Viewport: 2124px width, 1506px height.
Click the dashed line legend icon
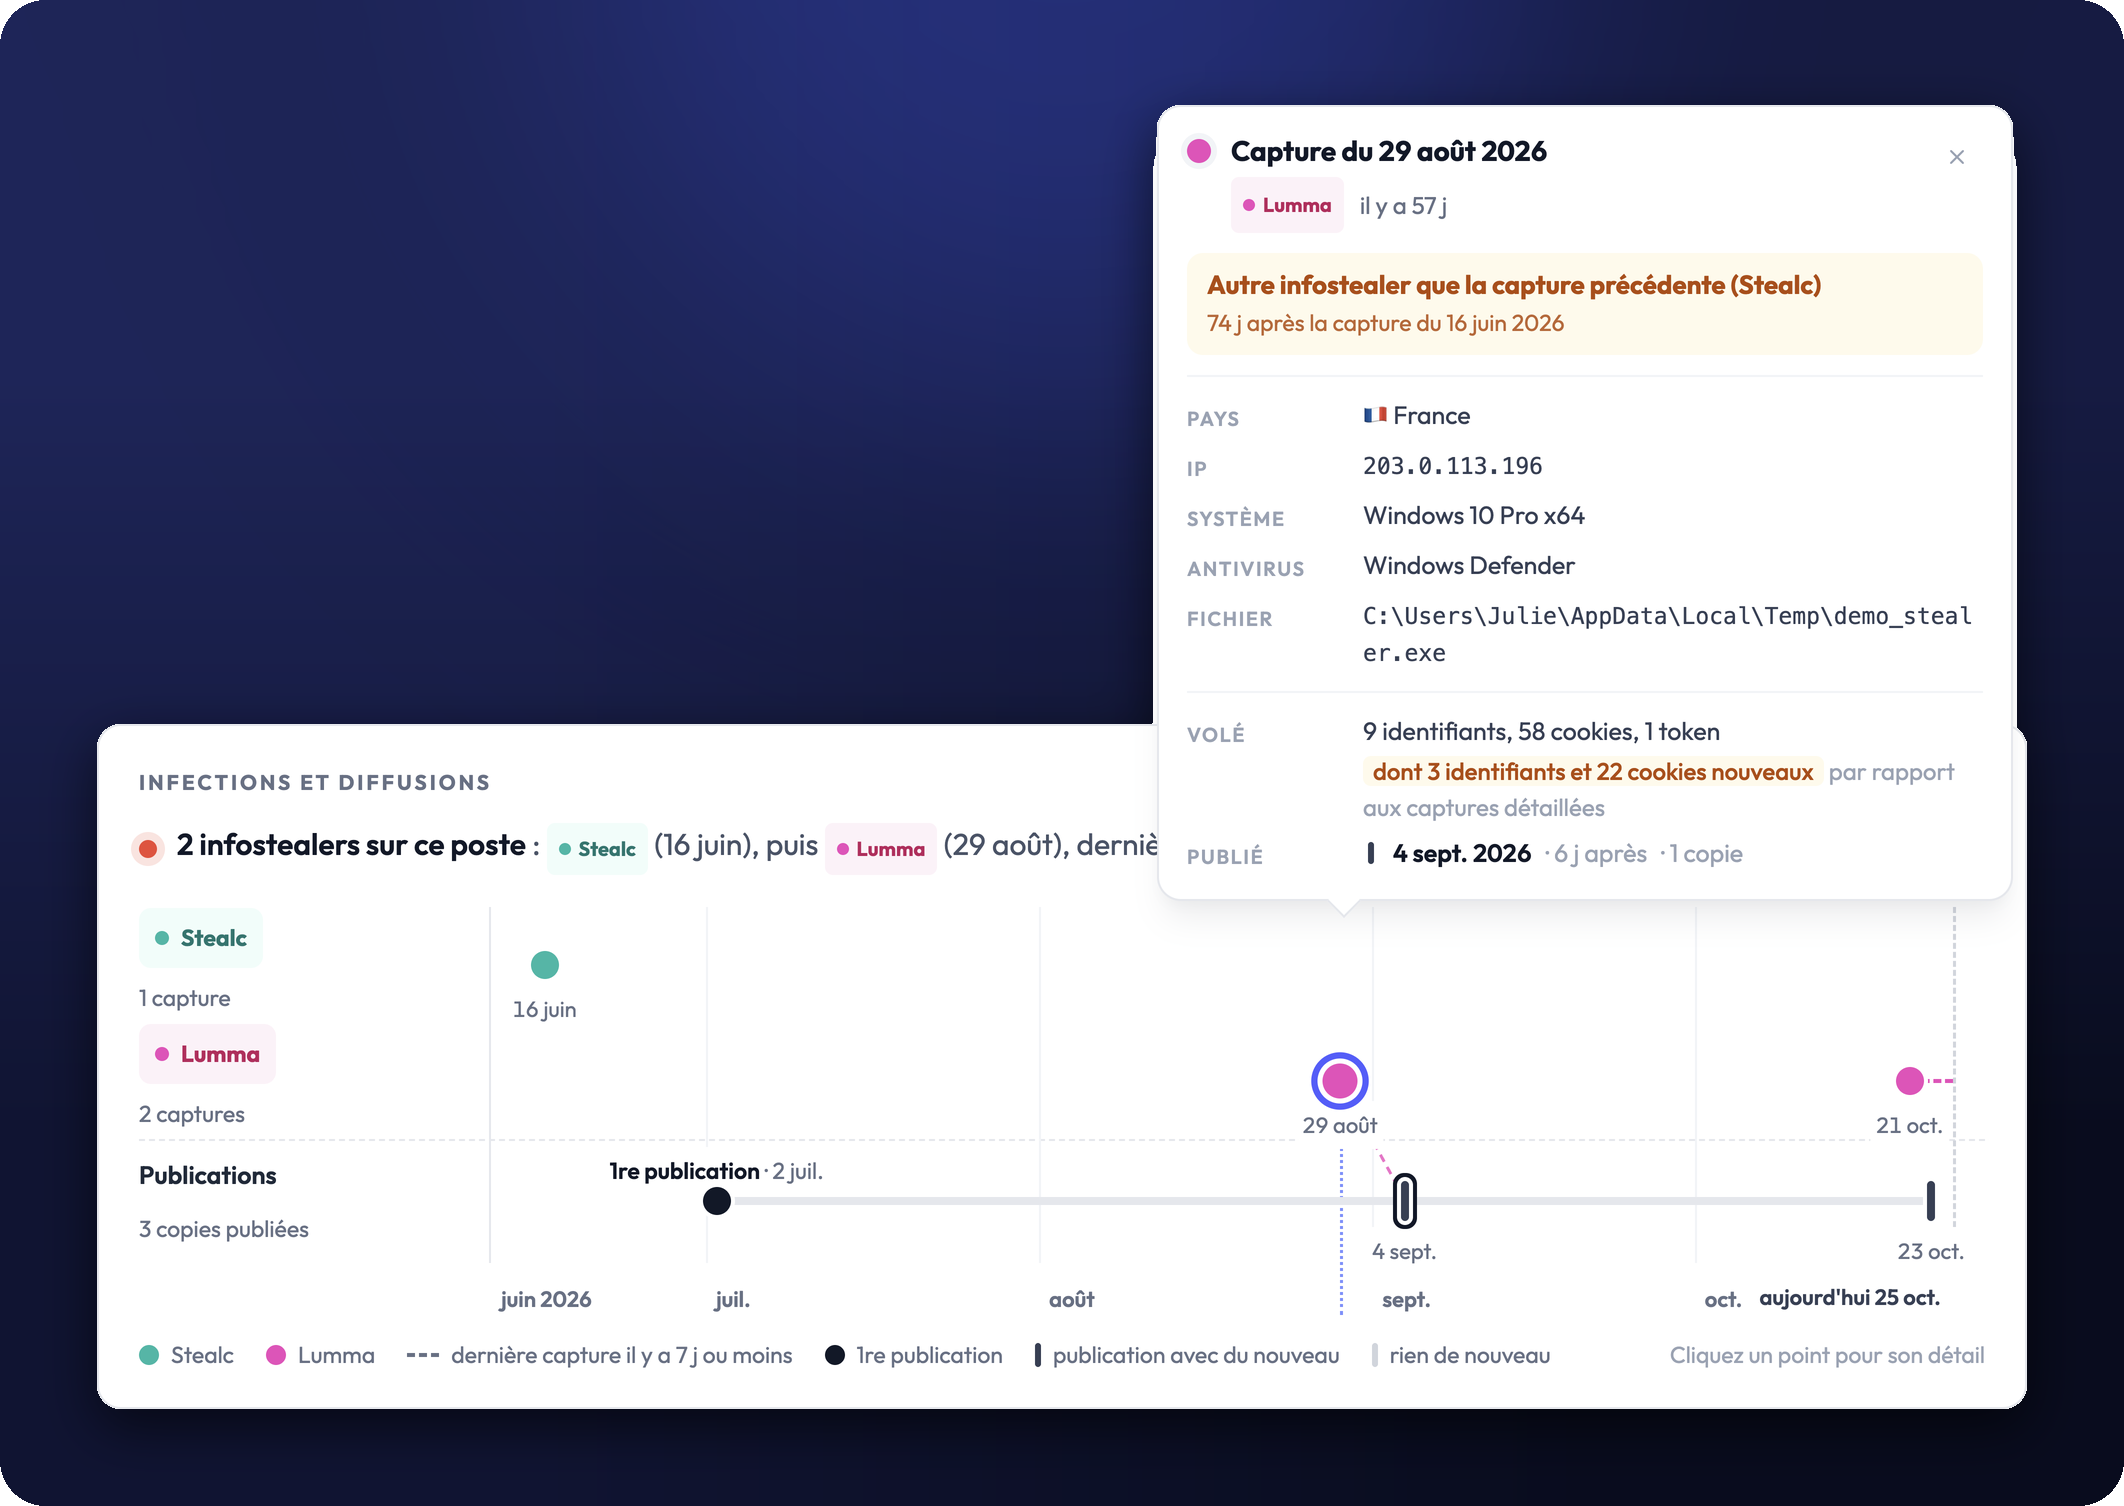coord(423,1356)
